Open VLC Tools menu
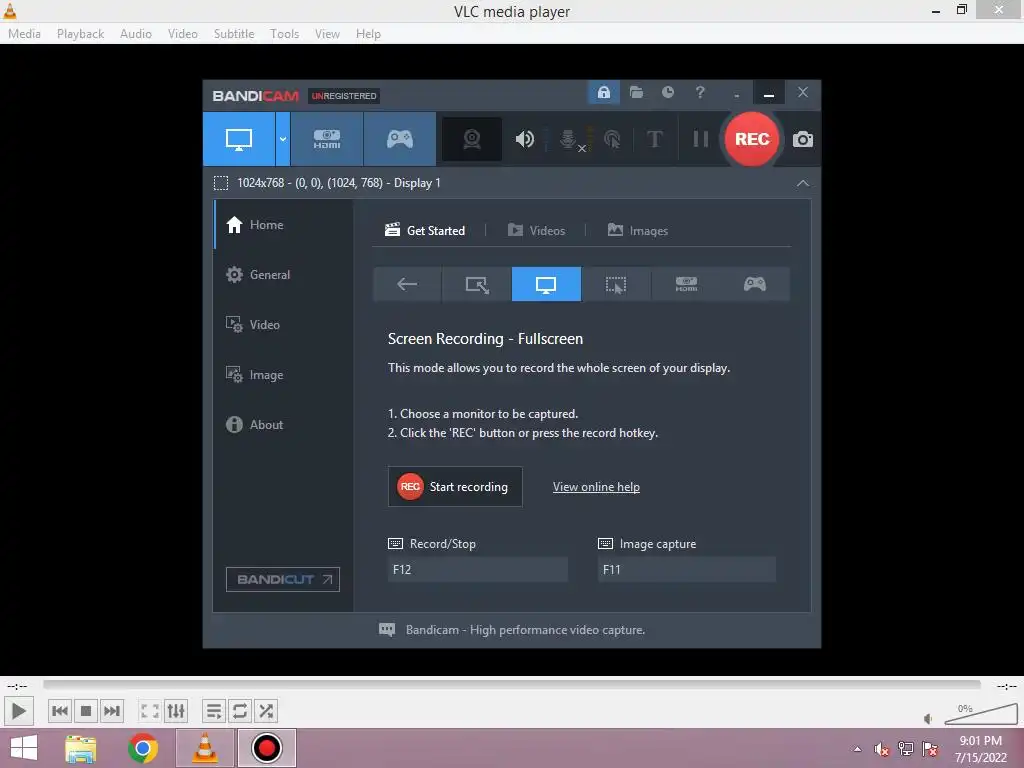The height and width of the screenshot is (768, 1024). (285, 34)
